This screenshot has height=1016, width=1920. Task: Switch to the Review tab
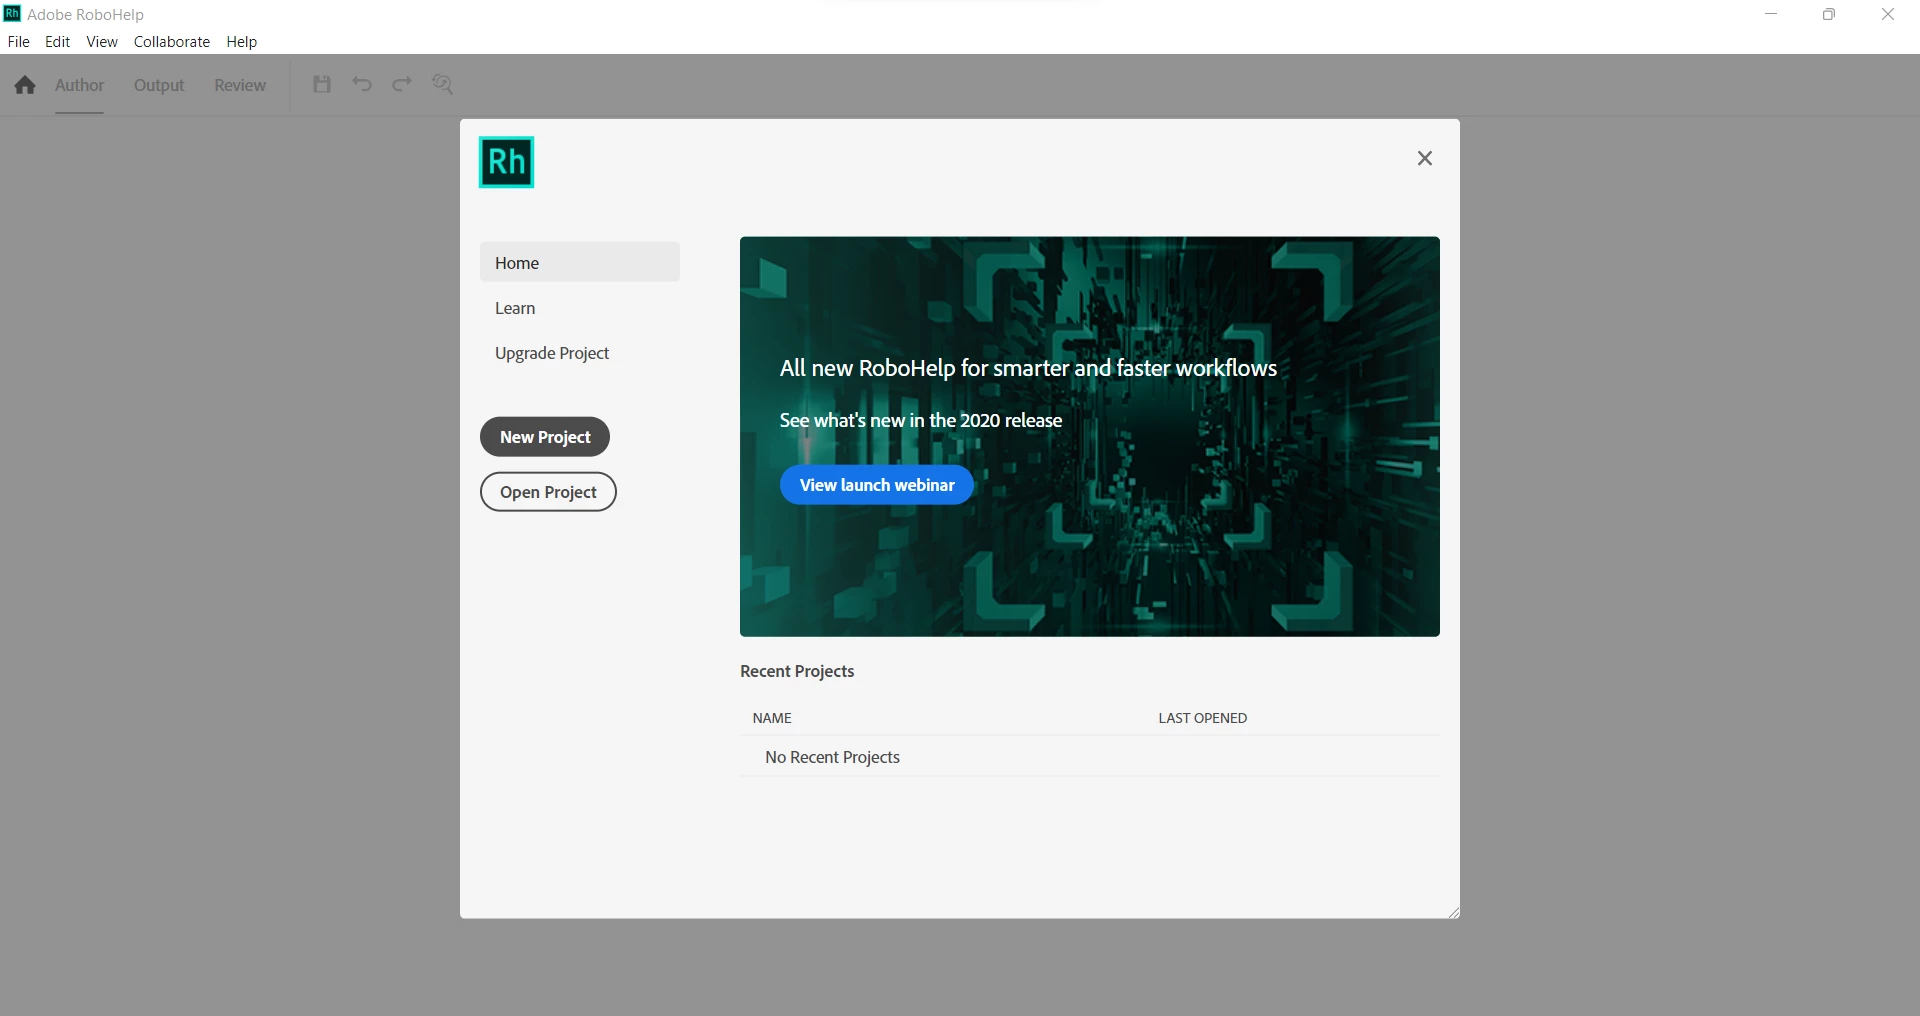pos(240,85)
